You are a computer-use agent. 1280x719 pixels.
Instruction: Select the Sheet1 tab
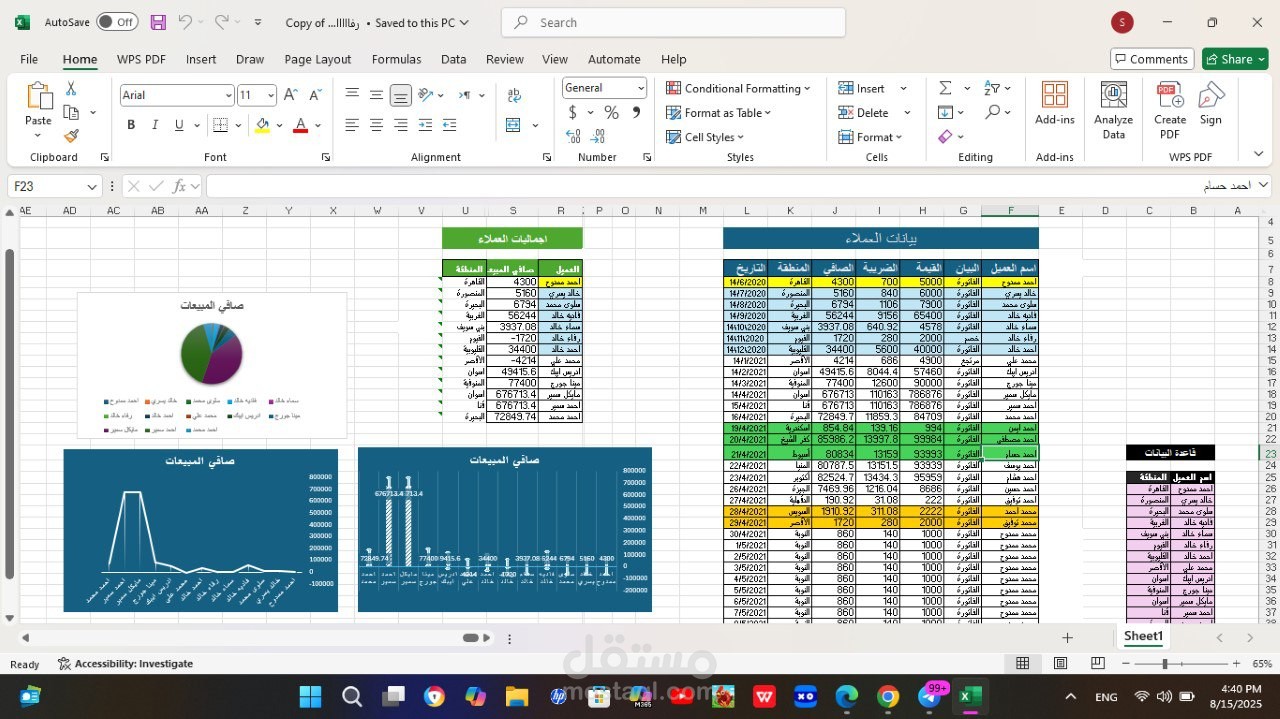tap(1143, 636)
